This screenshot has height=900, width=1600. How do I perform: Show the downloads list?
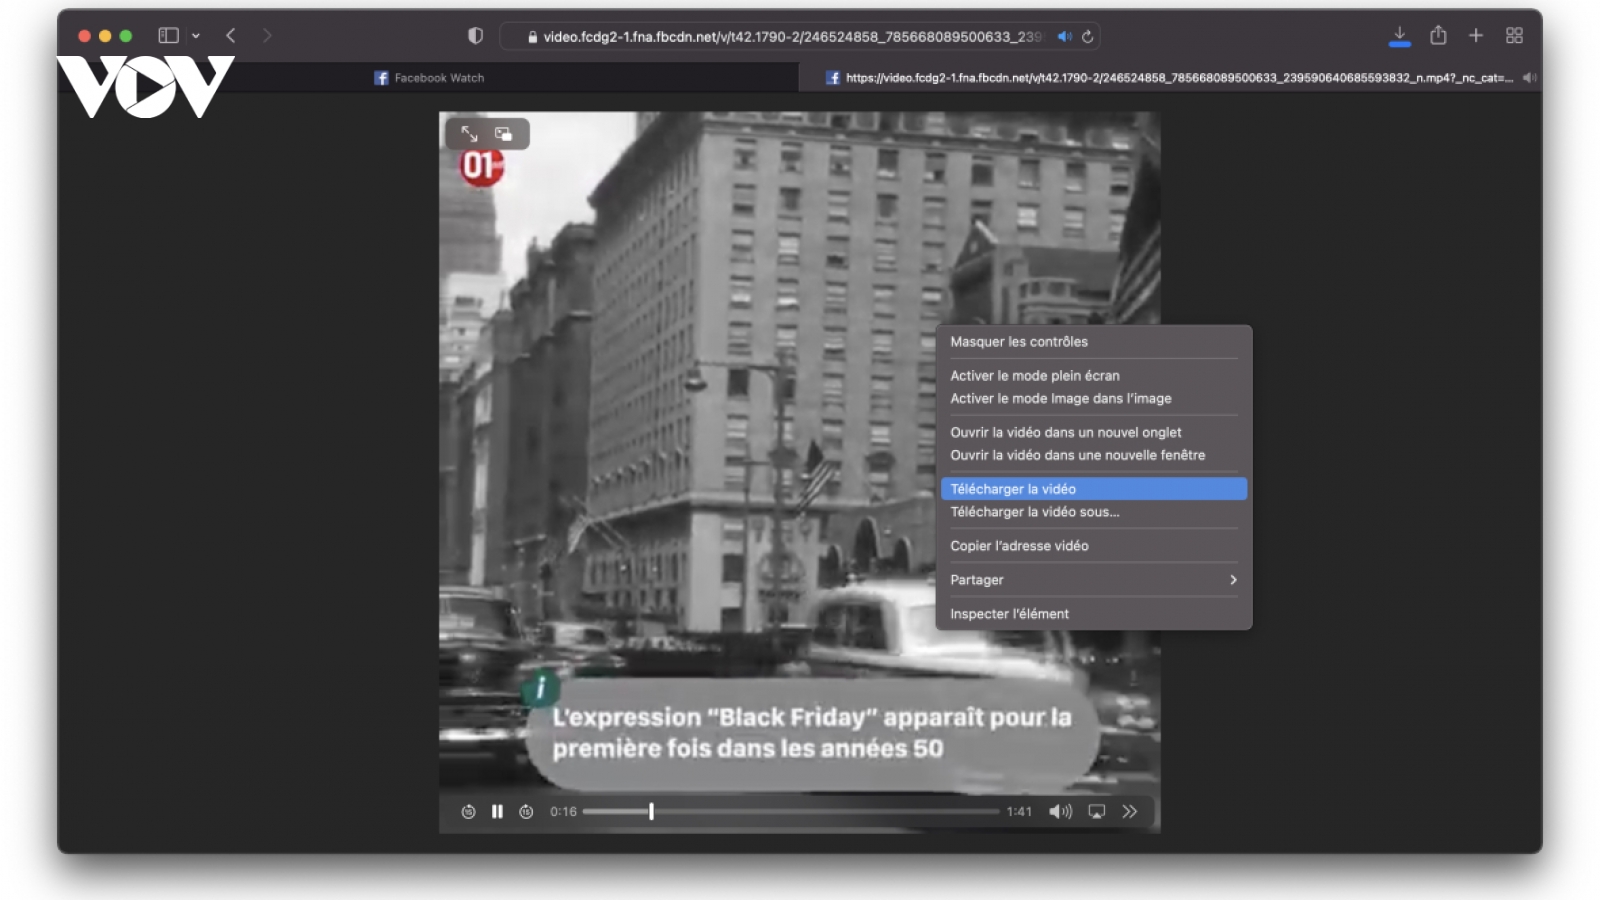tap(1400, 36)
